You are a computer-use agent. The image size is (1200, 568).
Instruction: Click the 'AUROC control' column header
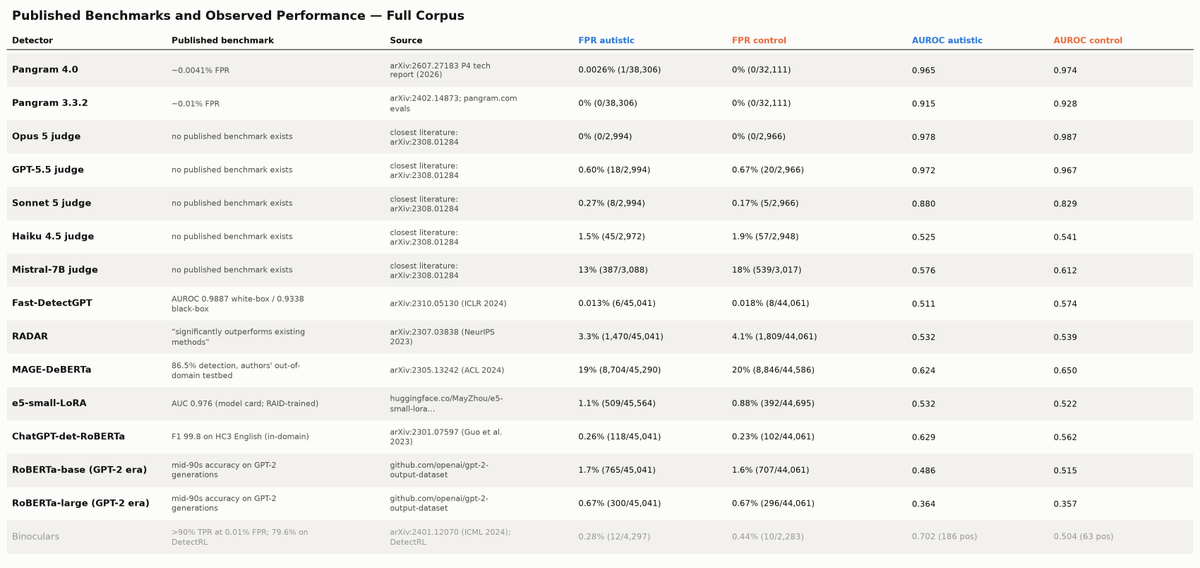pyautogui.click(x=1088, y=41)
